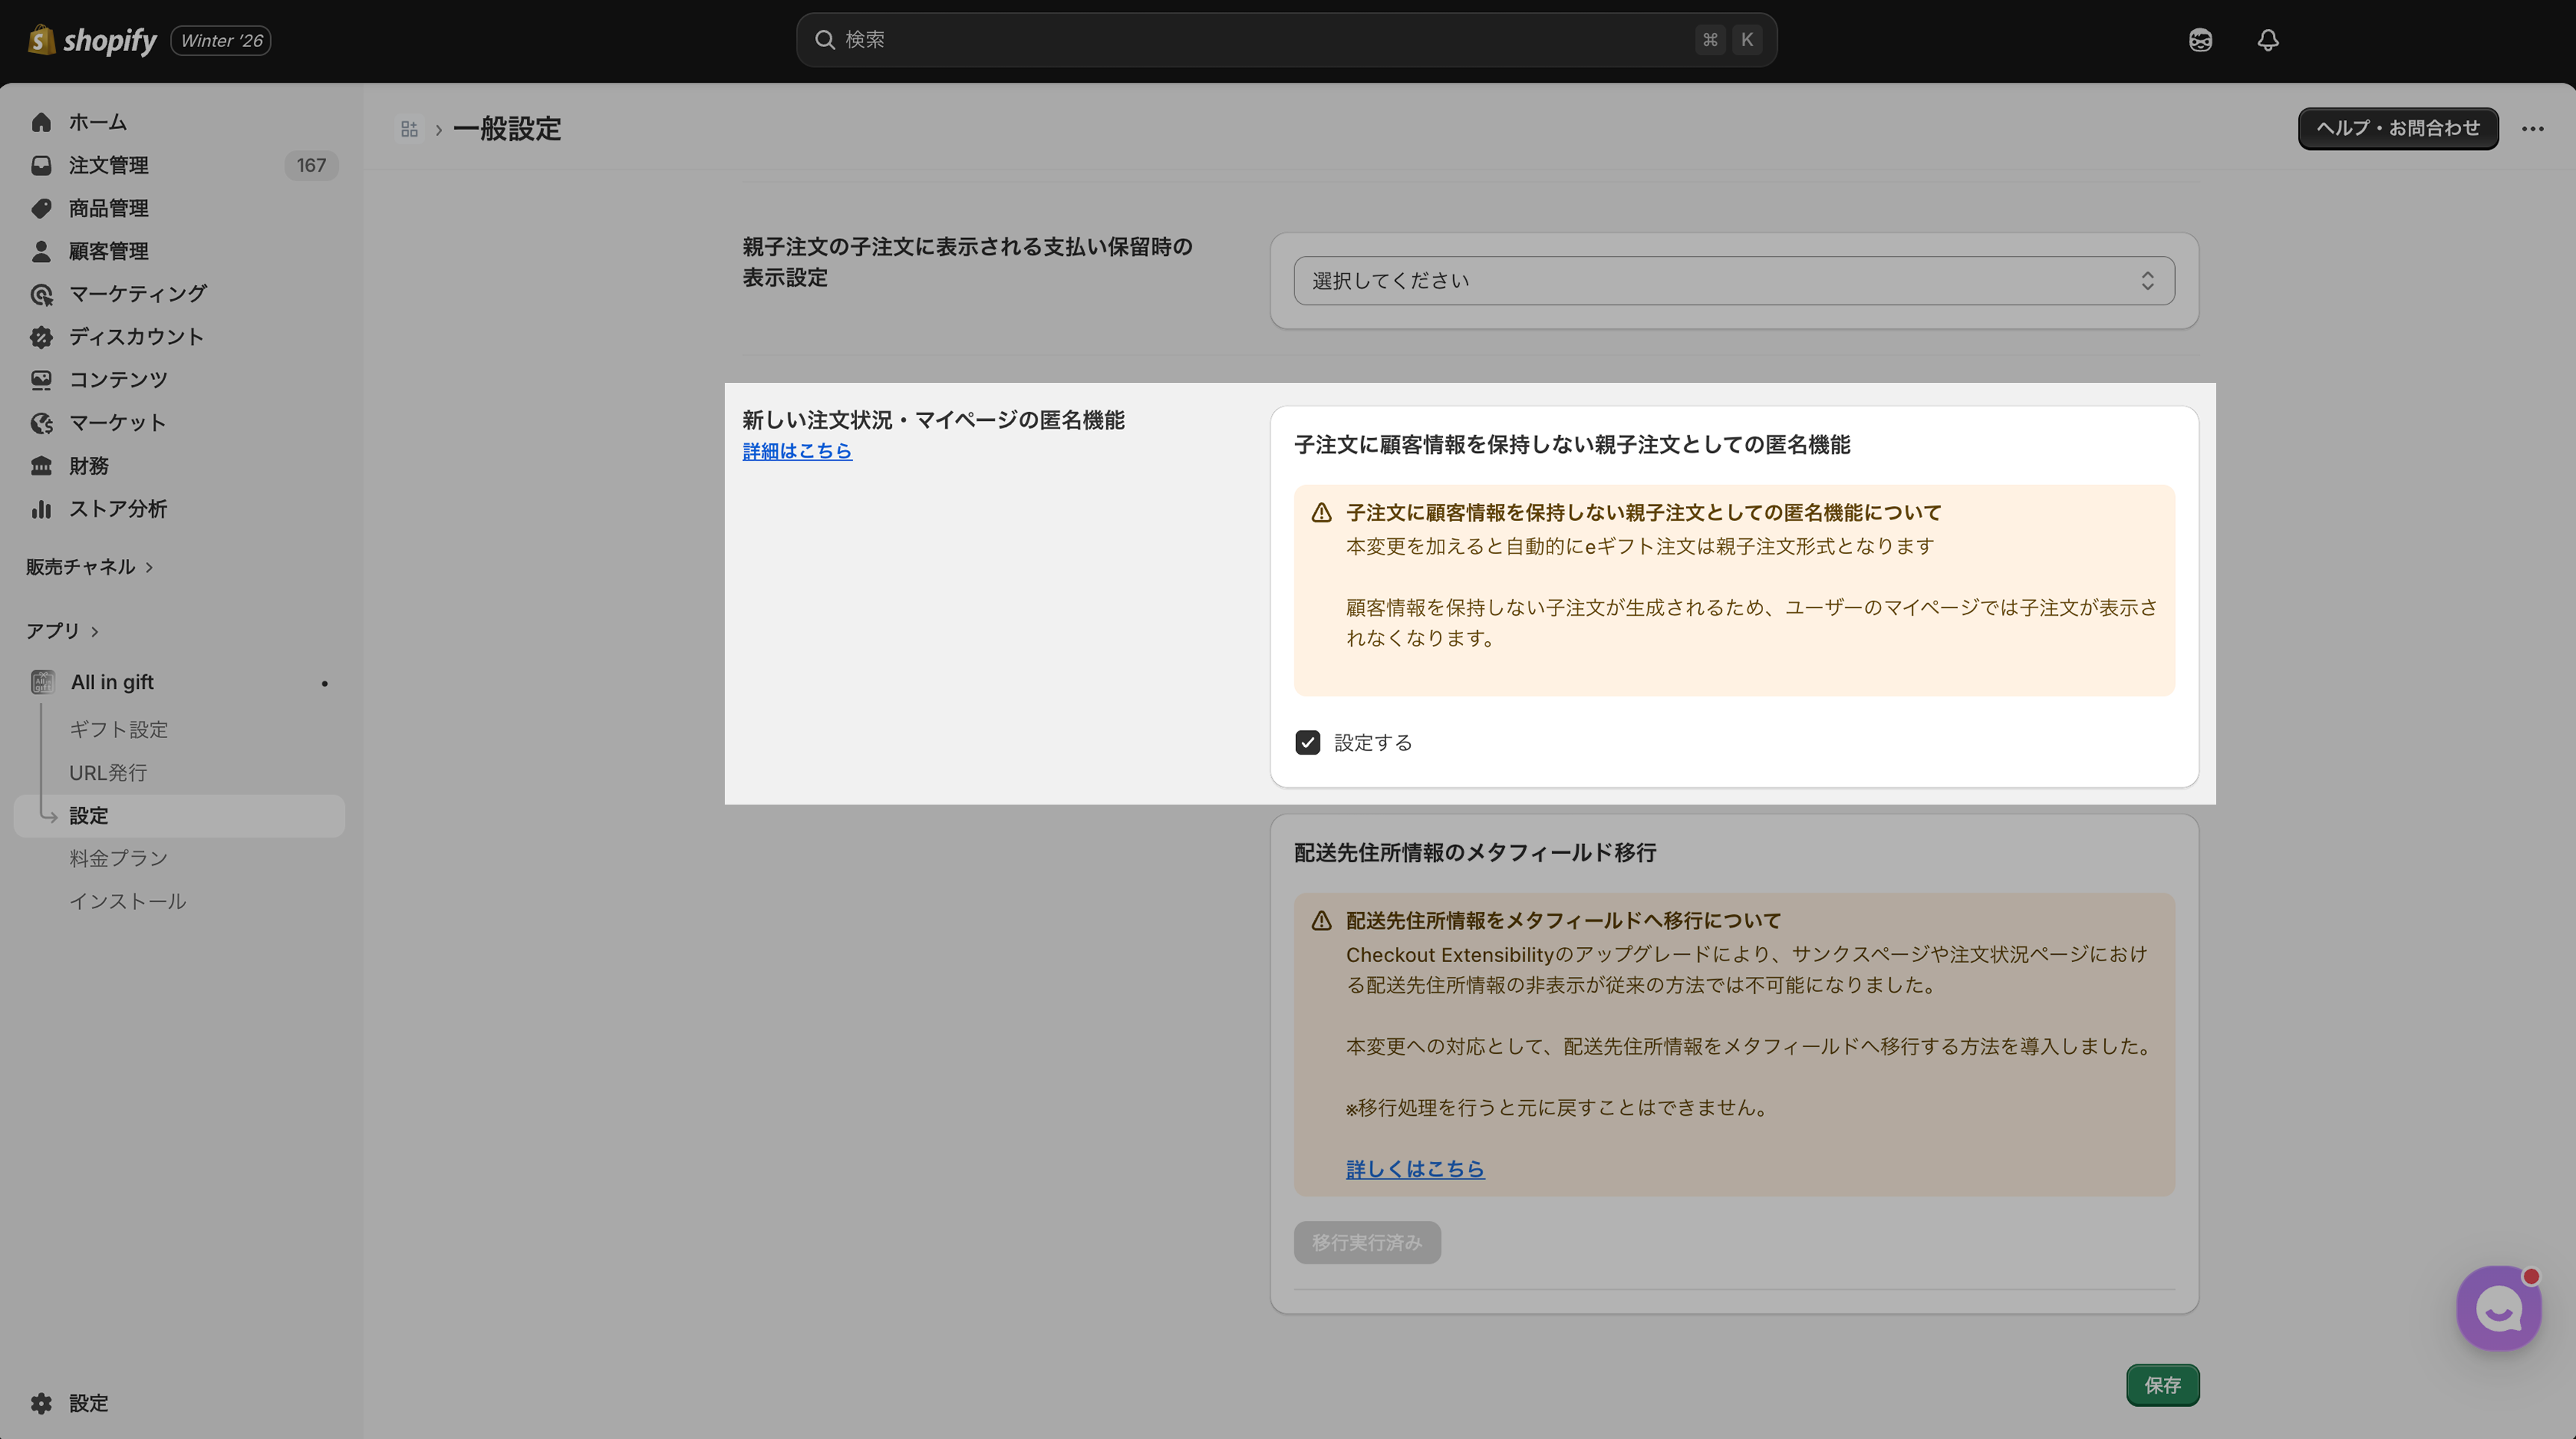Expand the 販売チャネル section chevron
The image size is (2576, 1439).
[x=150, y=567]
